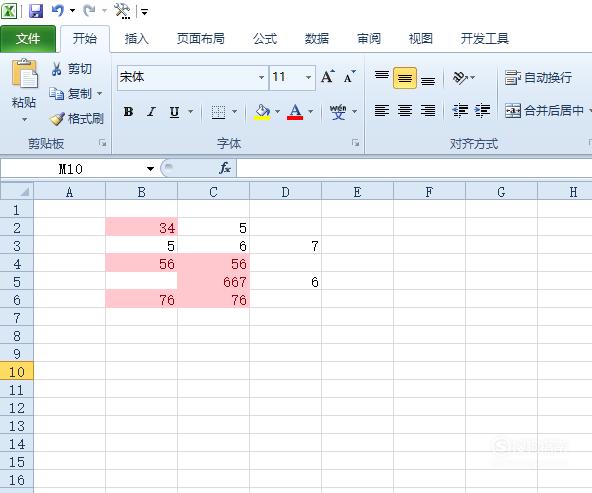592x493 pixels.
Task: Switch to the 开始 tab
Action: tap(85, 39)
